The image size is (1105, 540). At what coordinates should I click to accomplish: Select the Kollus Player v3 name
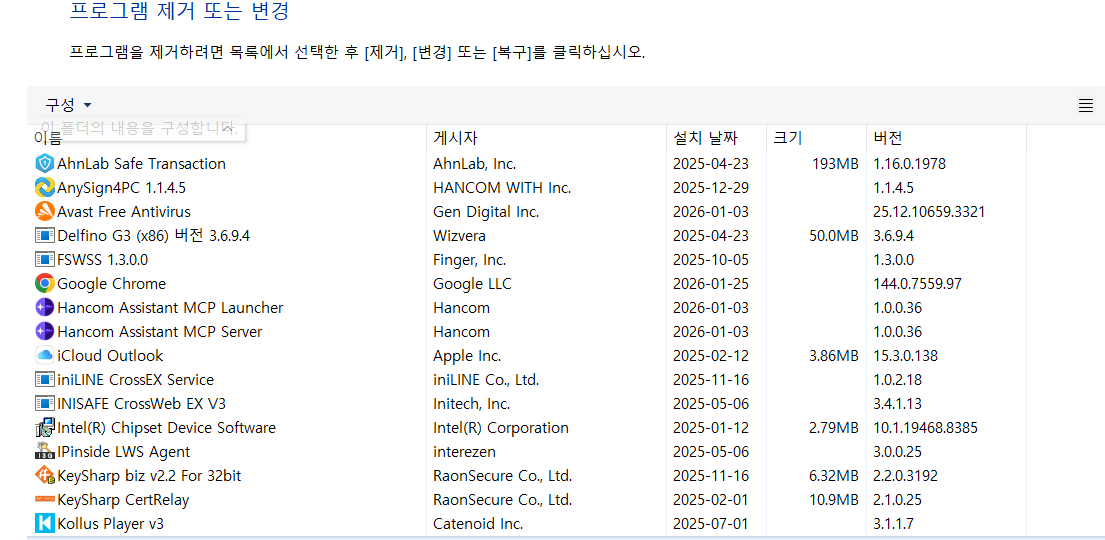pyautogui.click(x=111, y=524)
